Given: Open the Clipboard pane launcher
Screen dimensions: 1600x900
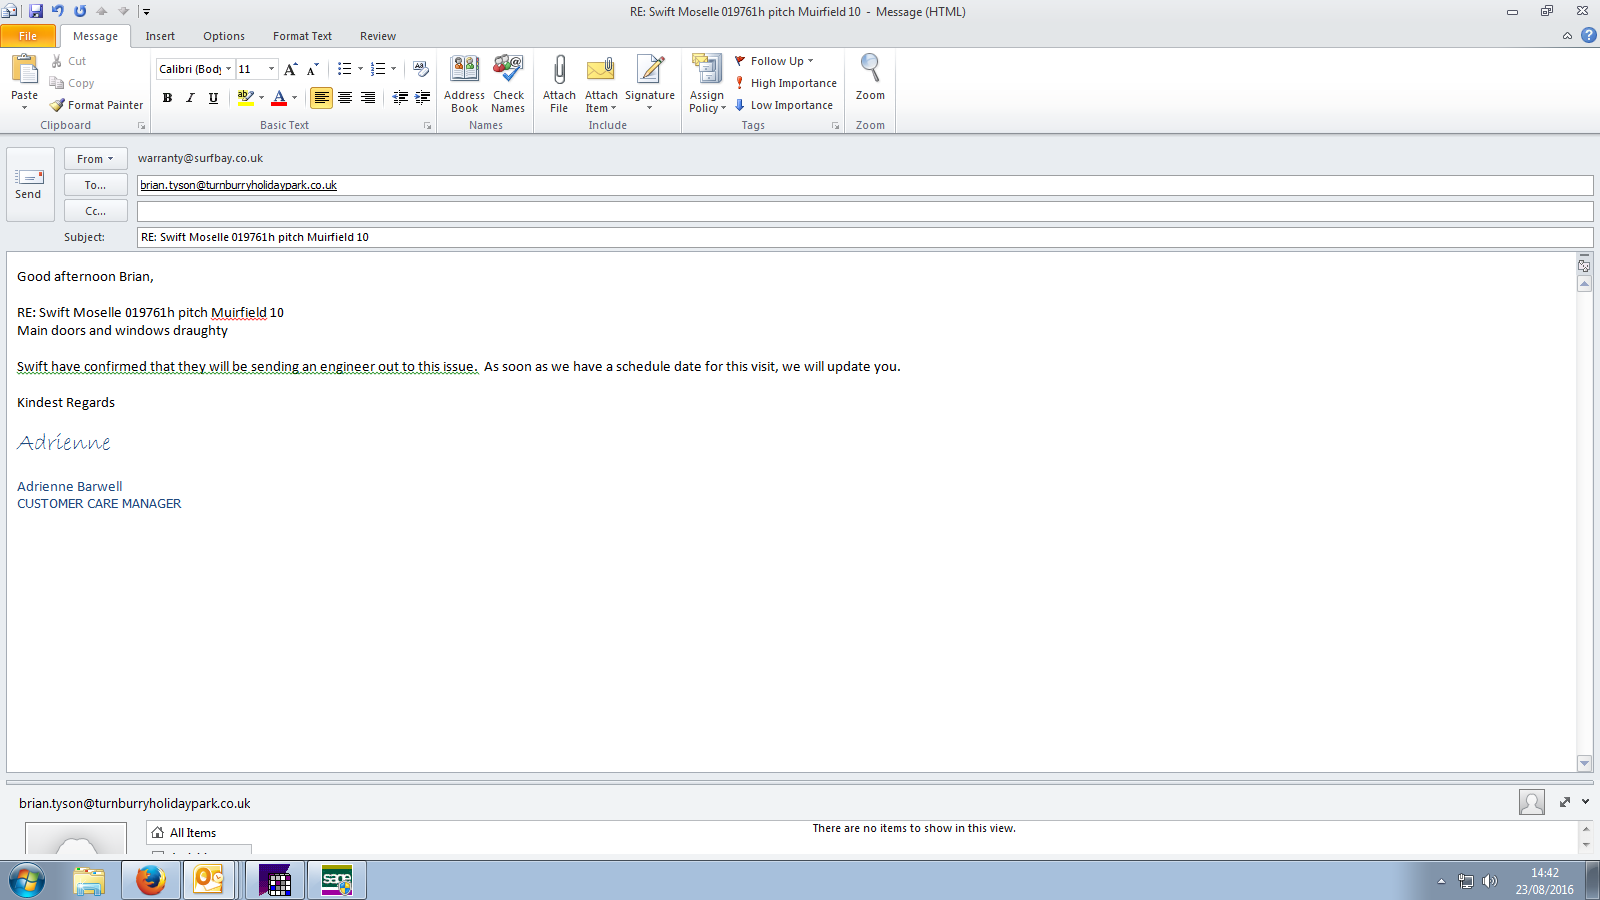Looking at the screenshot, I should (142, 126).
